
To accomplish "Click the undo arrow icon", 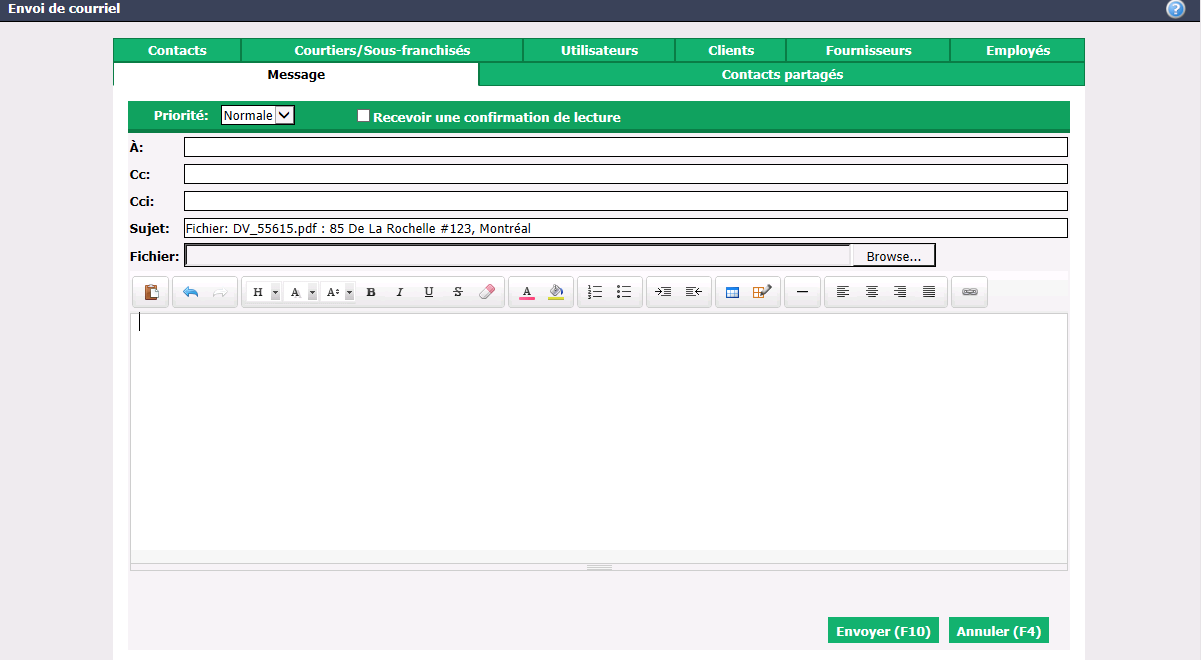I will [x=191, y=292].
